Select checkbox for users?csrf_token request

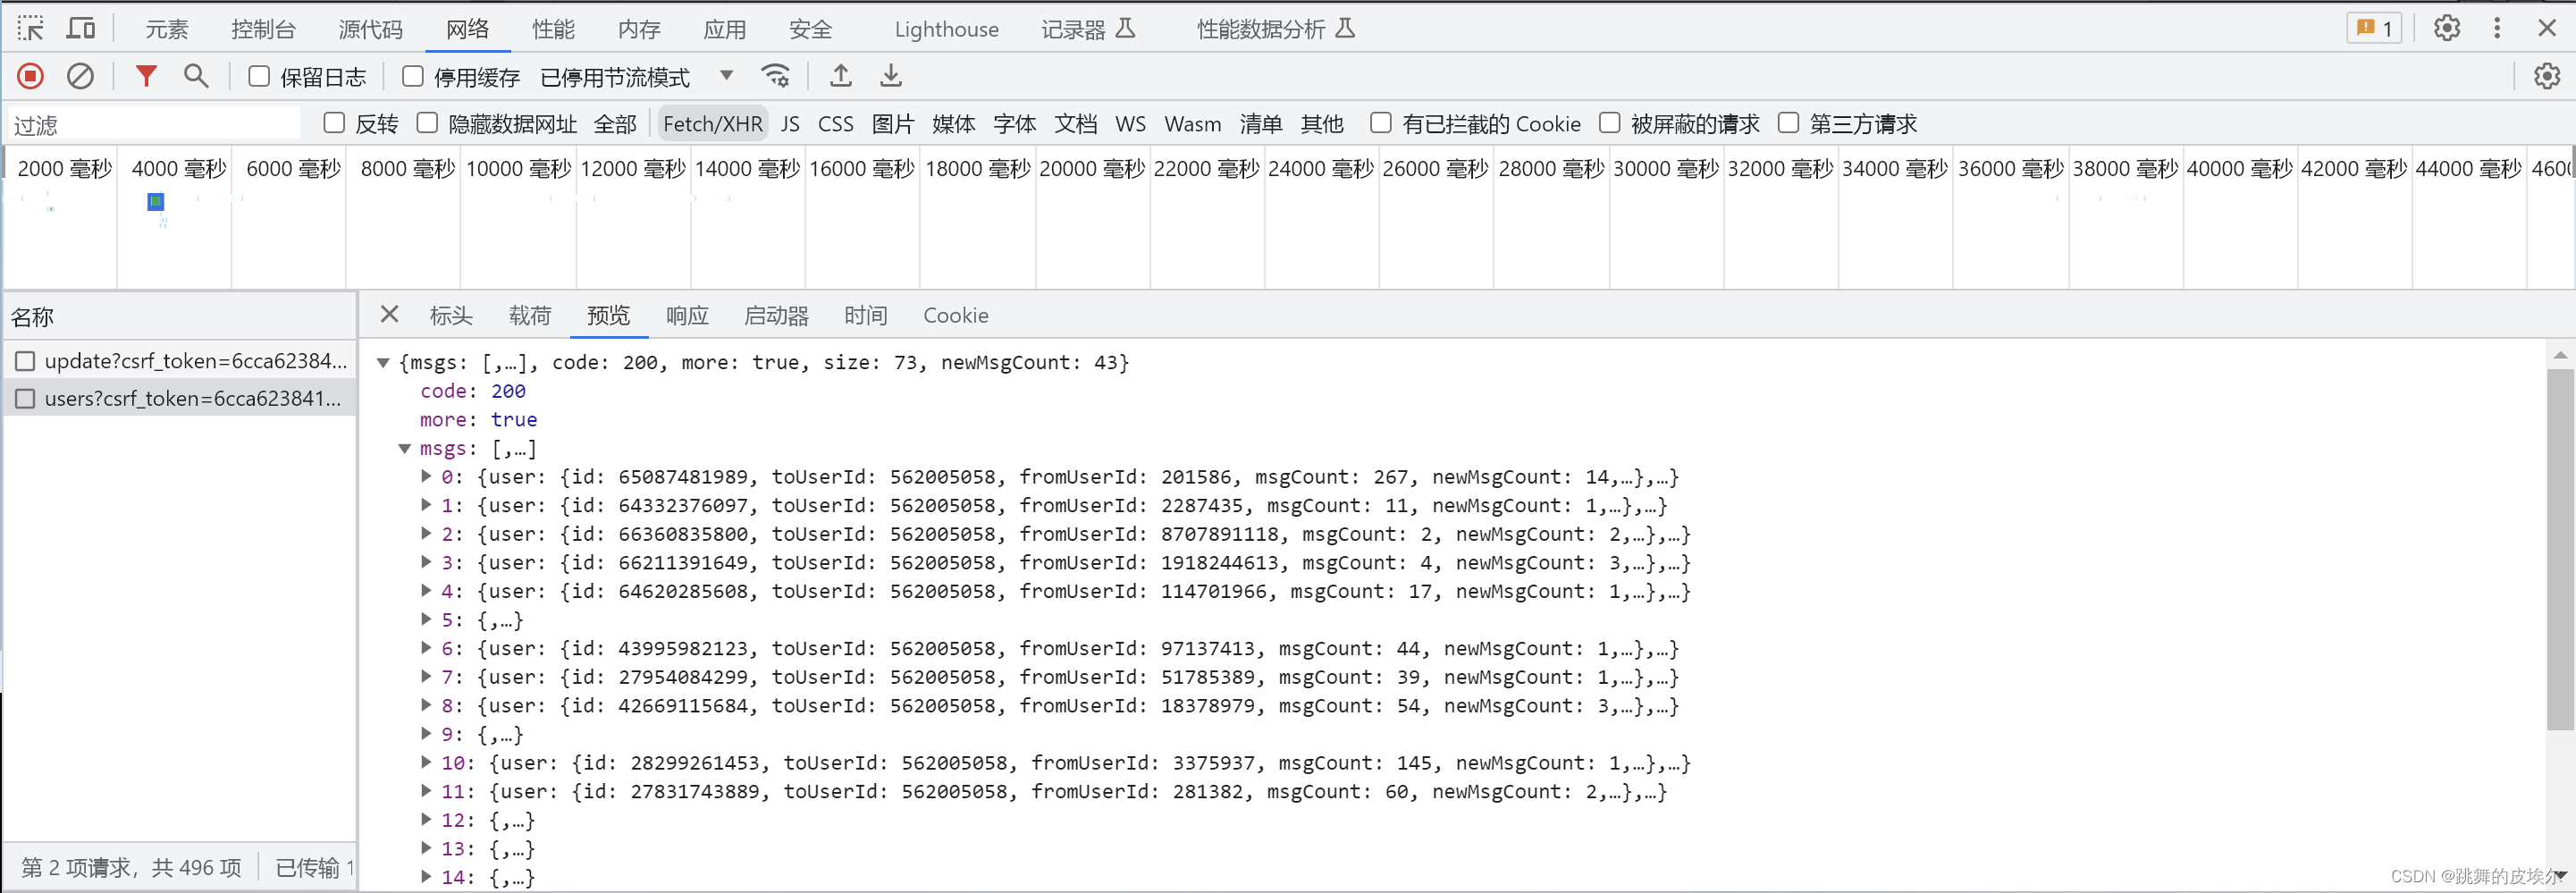26,399
